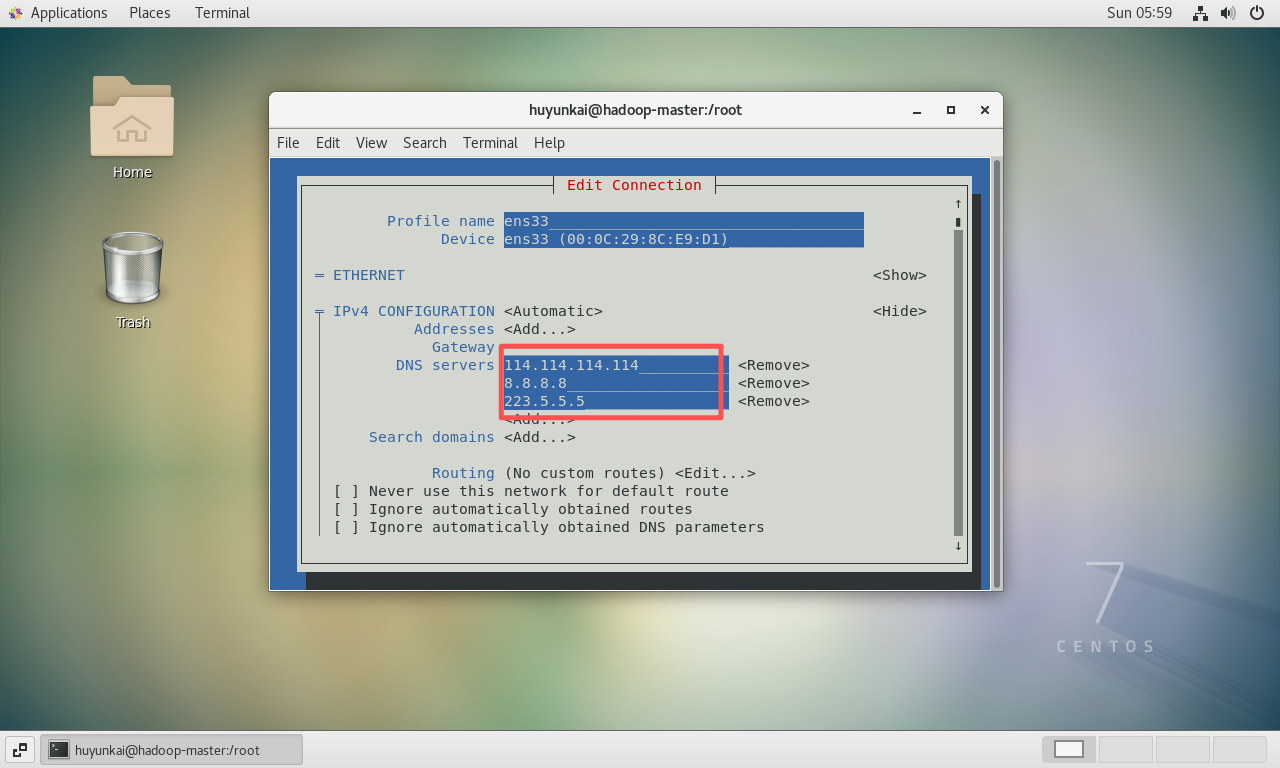Toggle Ignore automatically obtained DNS parameters
Screen dimensions: 1280x768
pyautogui.click(x=346, y=527)
